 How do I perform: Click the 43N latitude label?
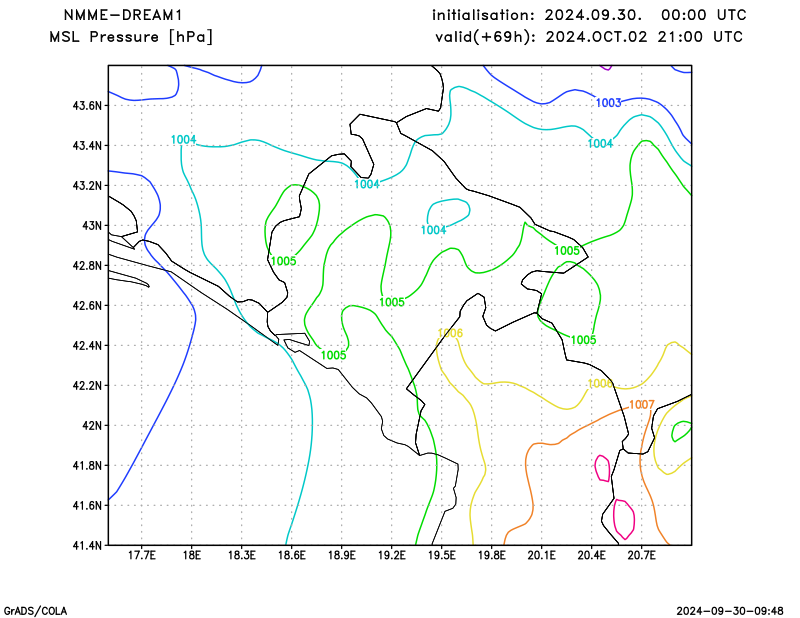coord(92,226)
